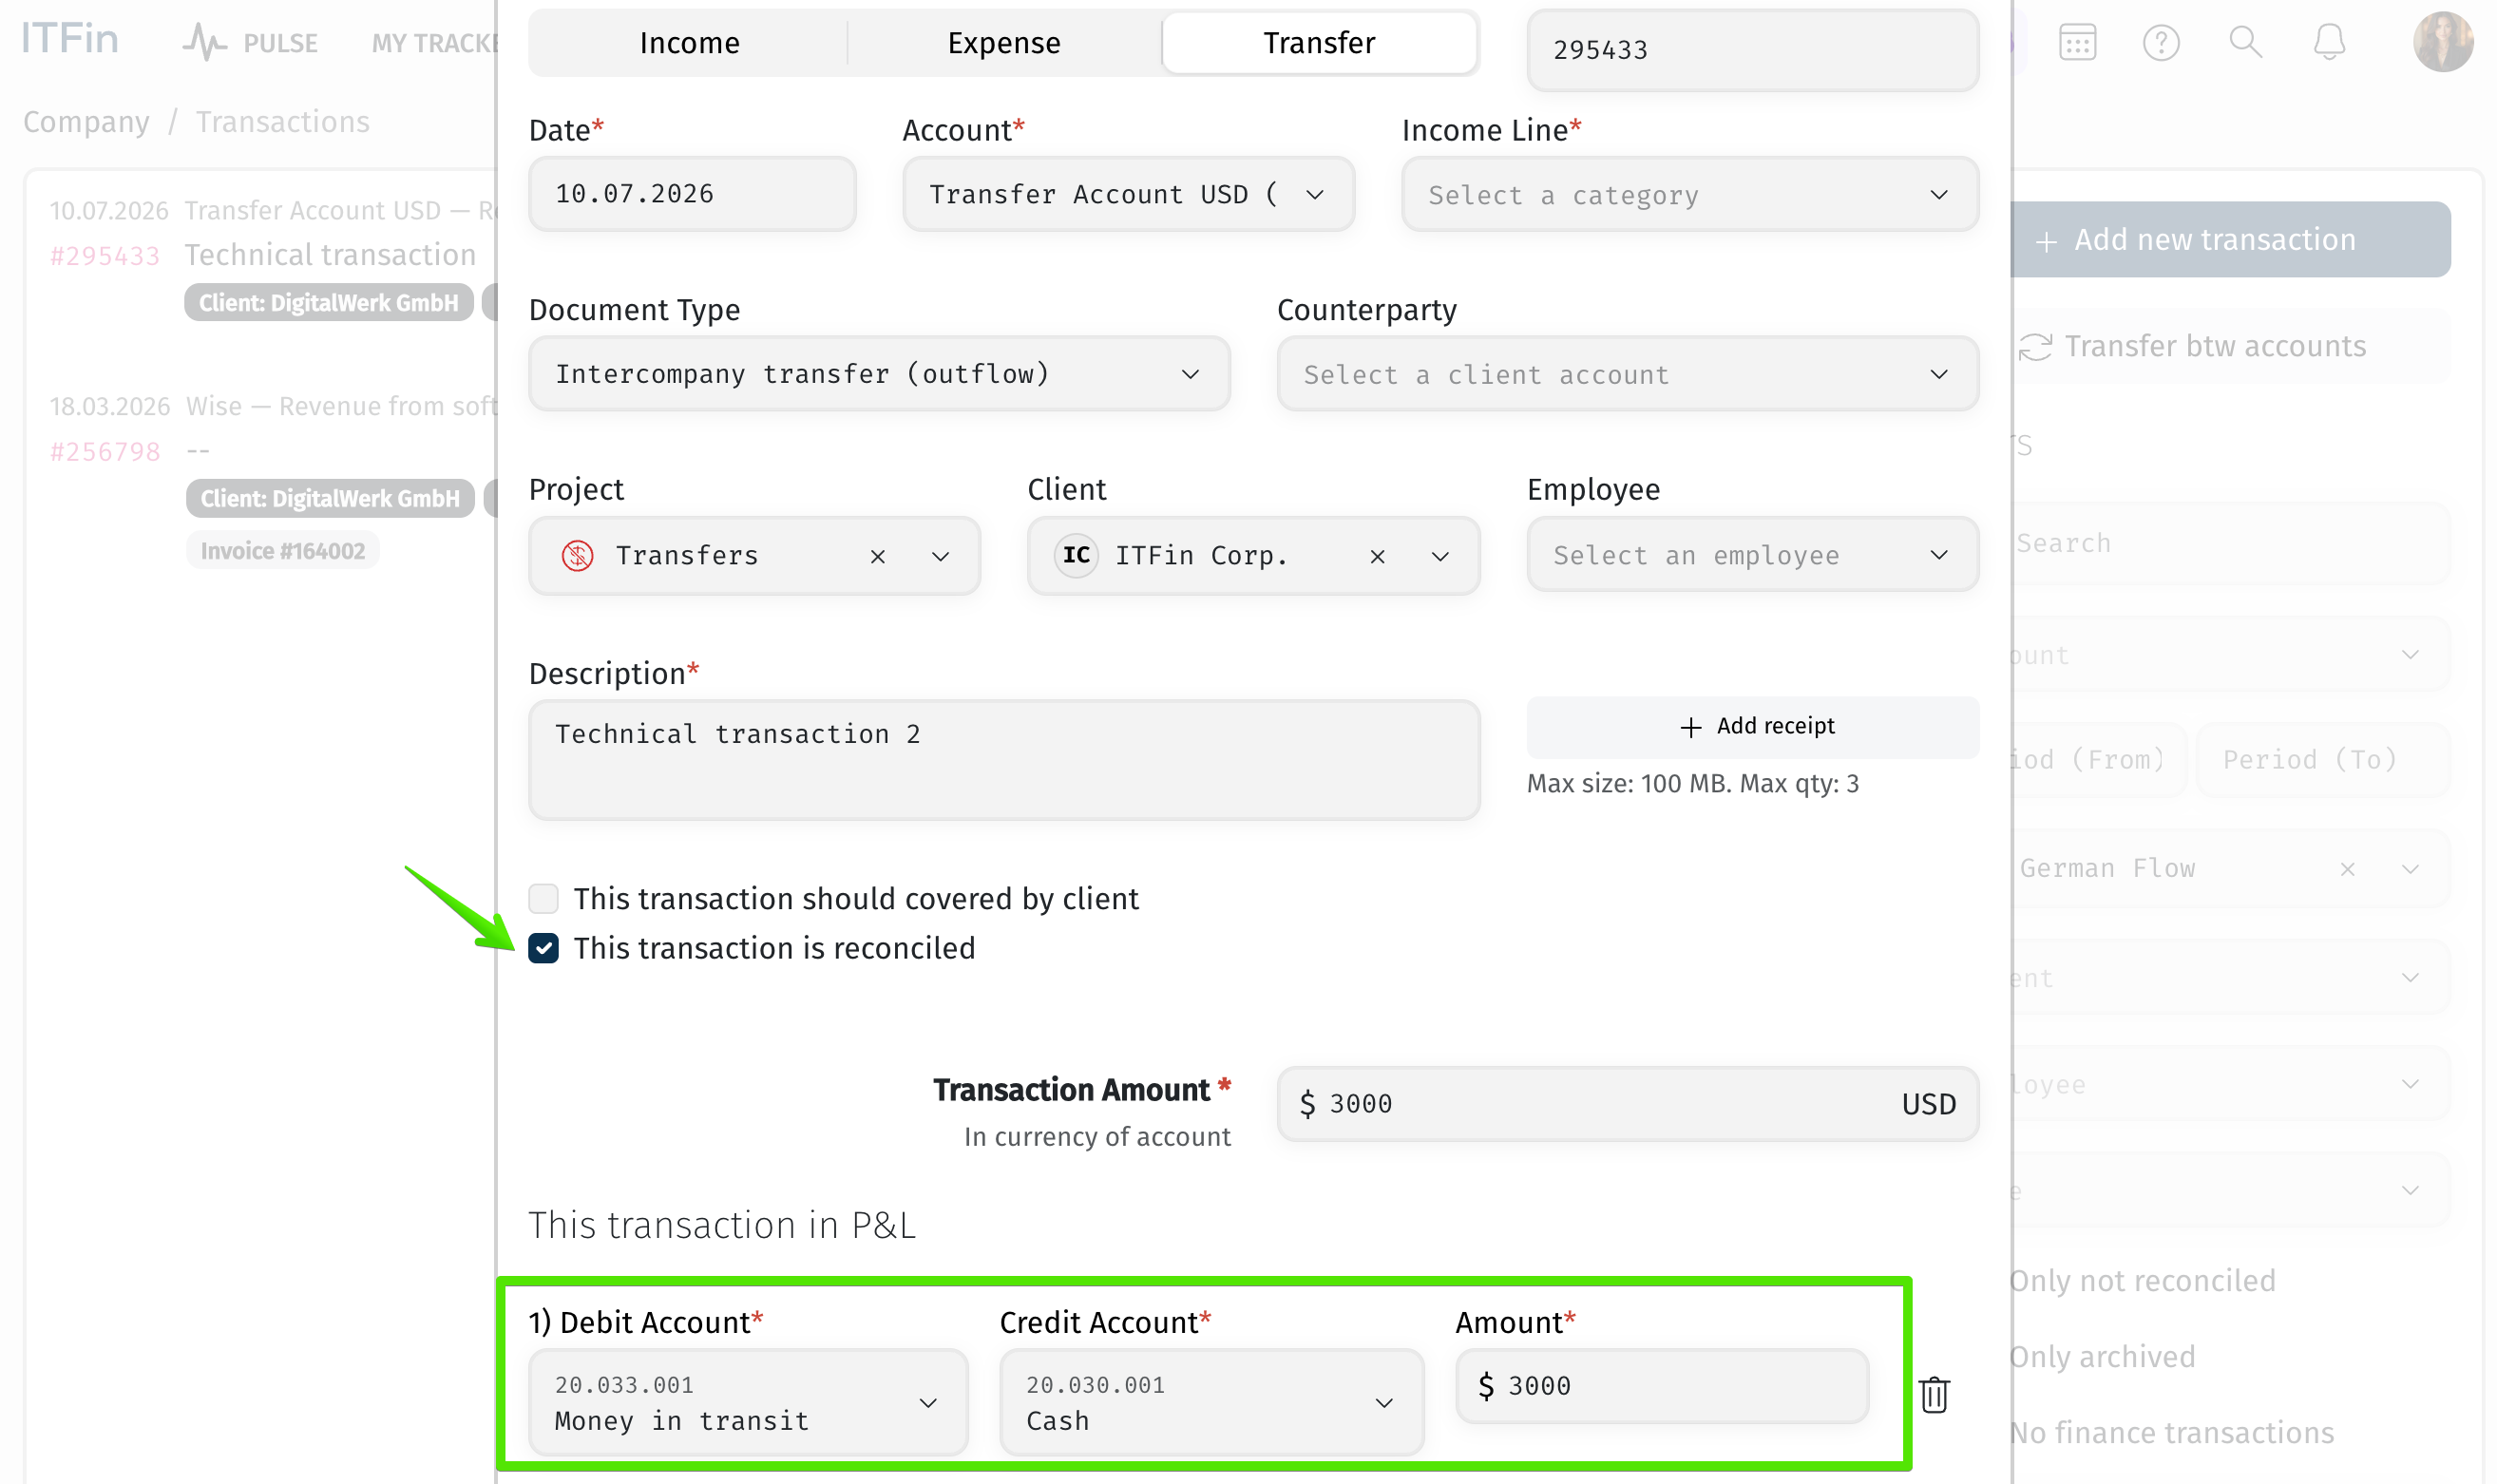Click the Transfer btw accounts refresh icon
This screenshot has height=1484, width=2497.
click(x=2035, y=347)
